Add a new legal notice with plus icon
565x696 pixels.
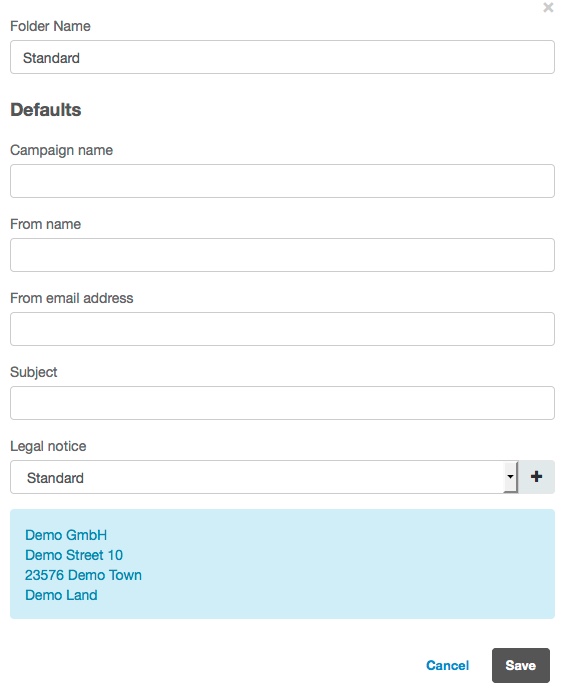pyautogui.click(x=536, y=477)
